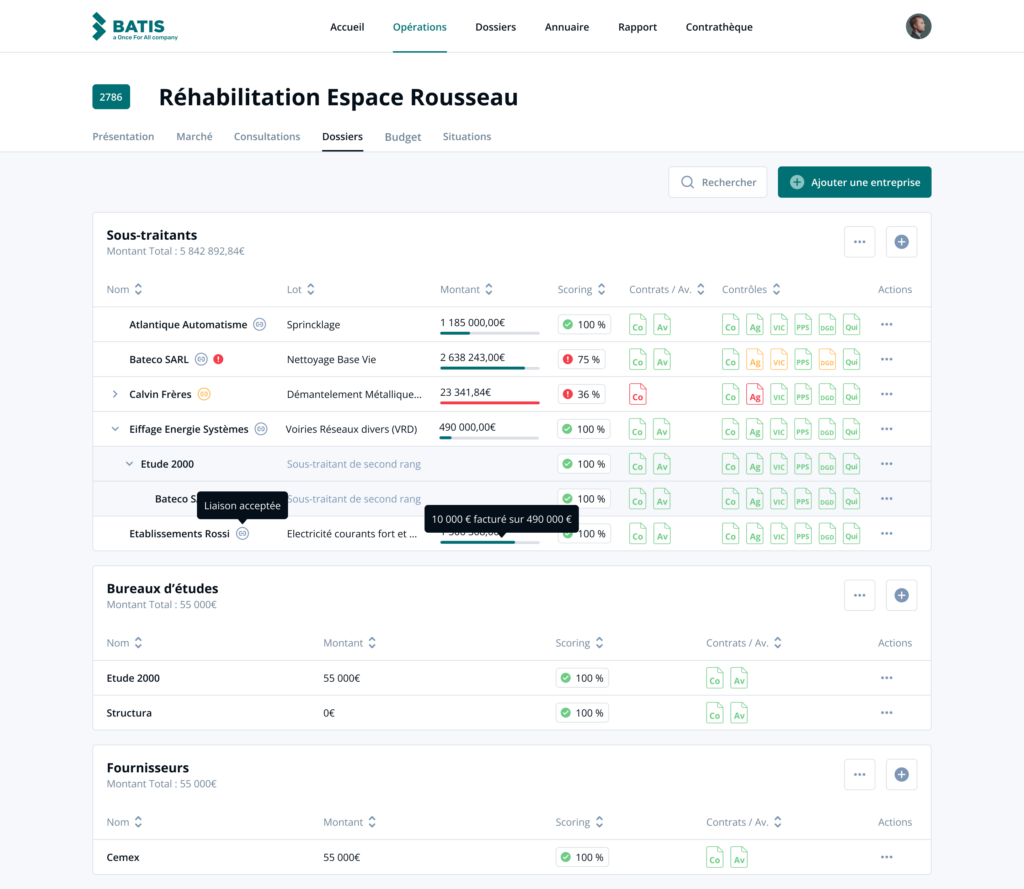This screenshot has width=1024, height=889.
Task: Open the Contrathèque menu item
Action: click(719, 27)
